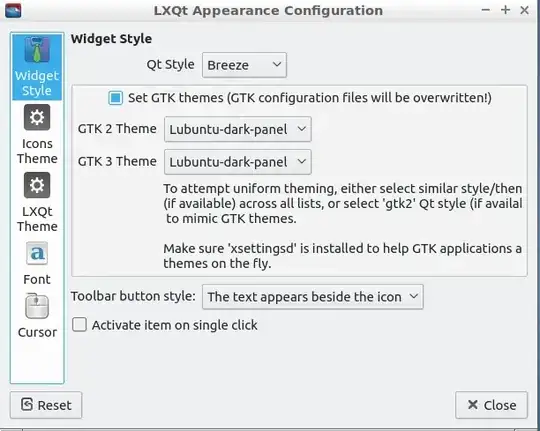Uncheck Set GTK themes checkbox
Image resolution: width=540 pixels, height=431 pixels.
point(115,98)
